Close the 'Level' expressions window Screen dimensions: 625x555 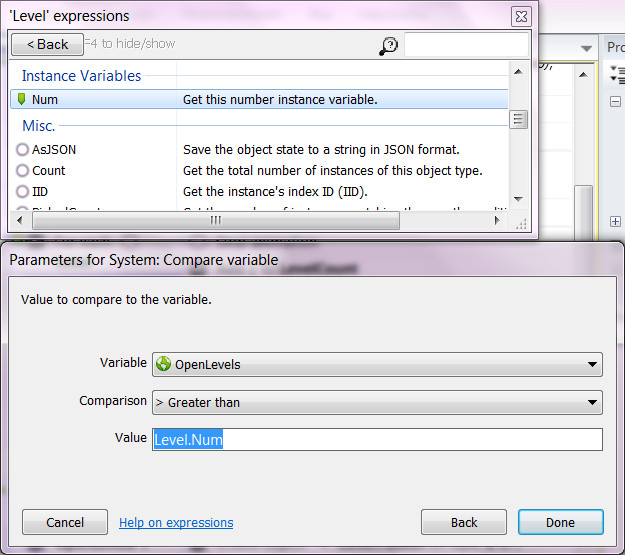click(x=521, y=16)
